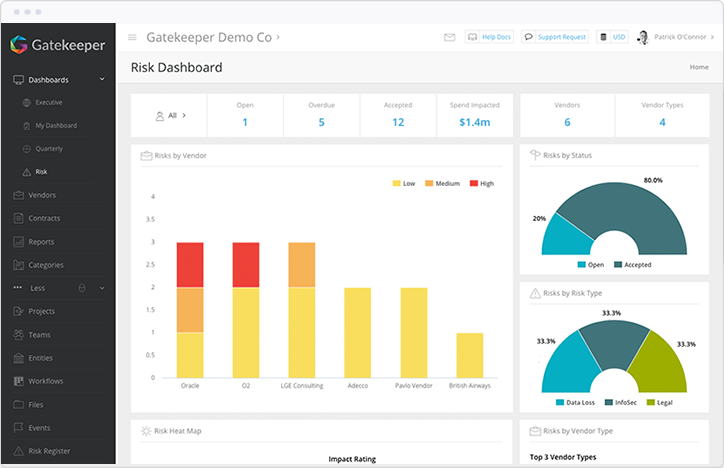Click the red High segment of Oracle bar
The height and width of the screenshot is (468, 724).
[190, 265]
